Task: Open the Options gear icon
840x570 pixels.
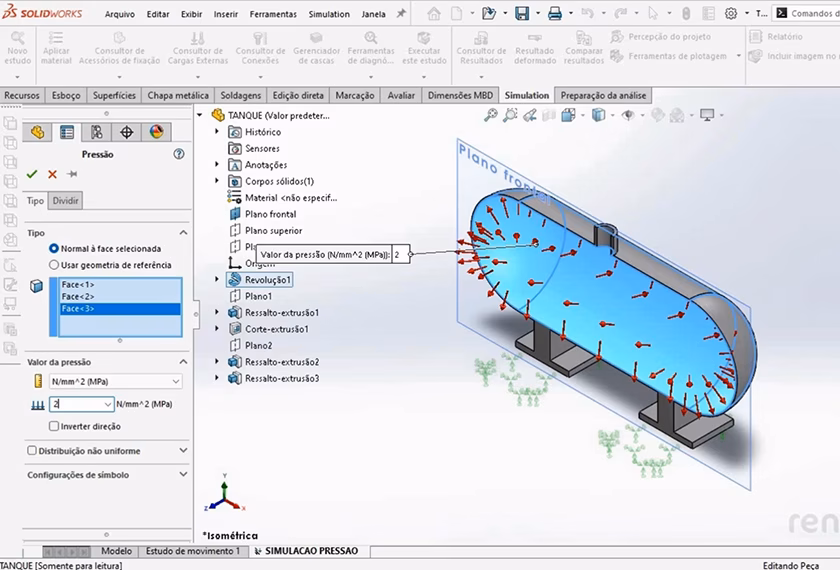Action: pyautogui.click(x=731, y=14)
